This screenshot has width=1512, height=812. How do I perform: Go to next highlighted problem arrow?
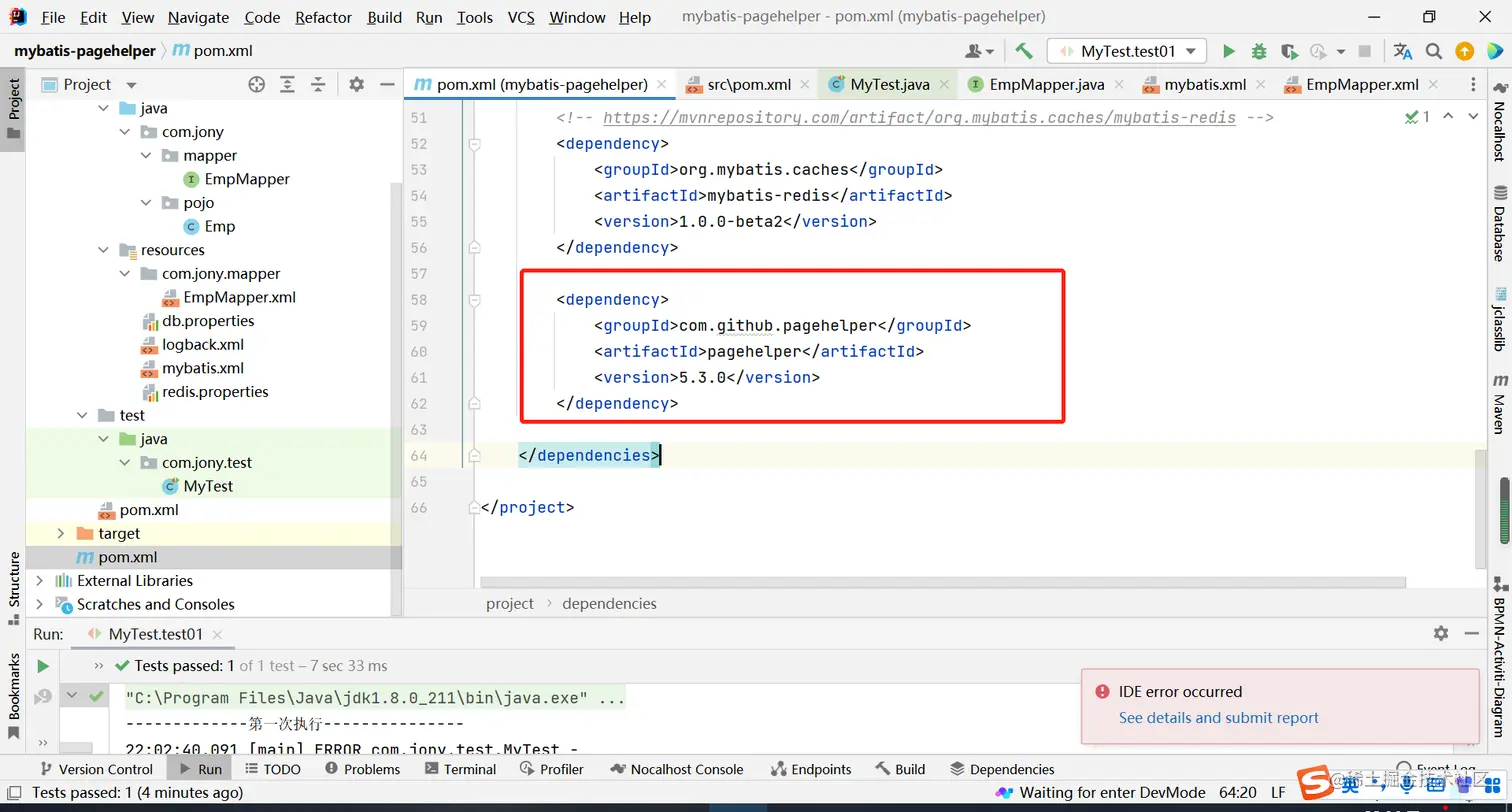coord(1473,117)
